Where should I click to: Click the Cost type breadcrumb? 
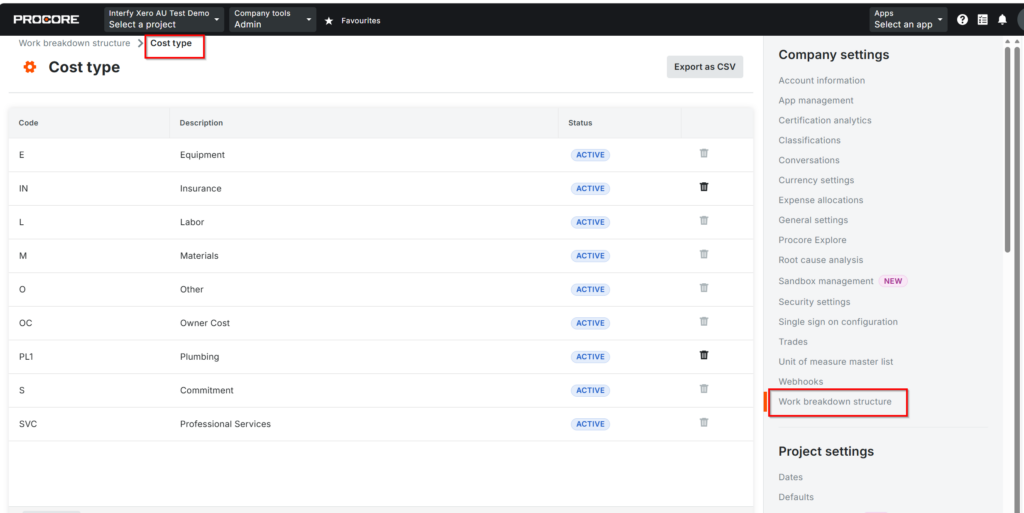tap(171, 43)
